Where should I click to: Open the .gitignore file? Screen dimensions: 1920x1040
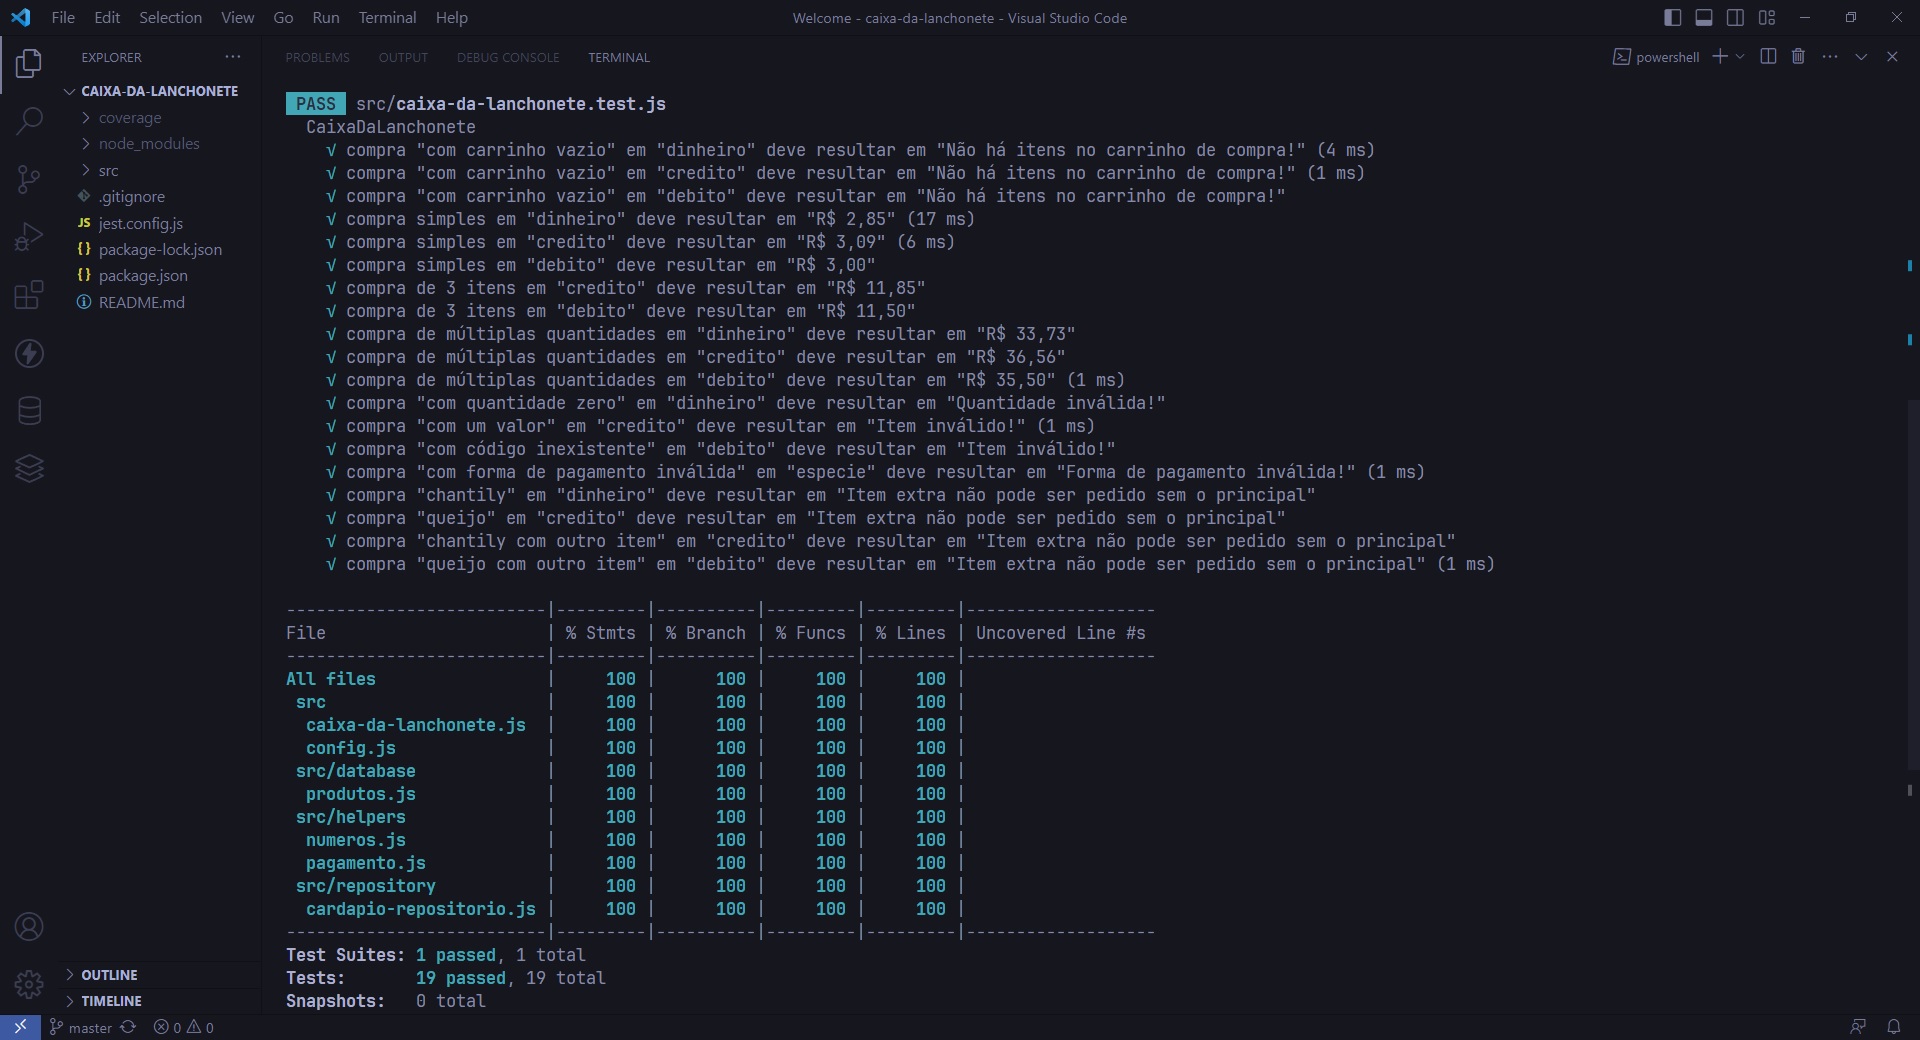(160, 197)
